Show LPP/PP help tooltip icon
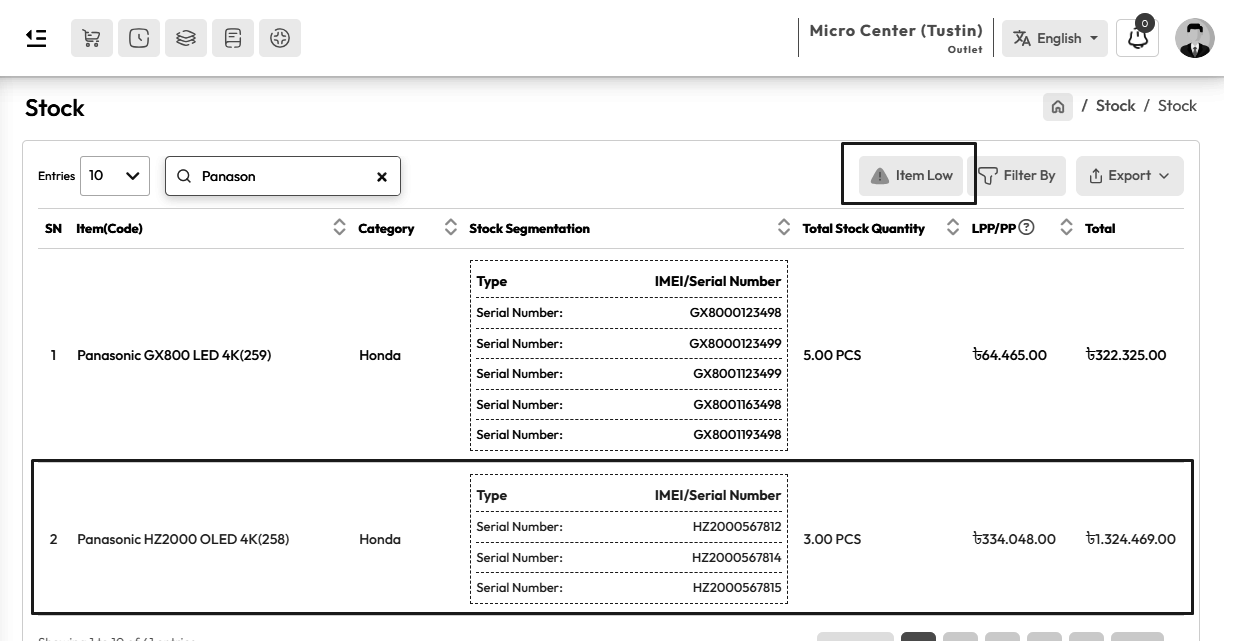Screen dimensions: 1239x641 tap(1026, 227)
